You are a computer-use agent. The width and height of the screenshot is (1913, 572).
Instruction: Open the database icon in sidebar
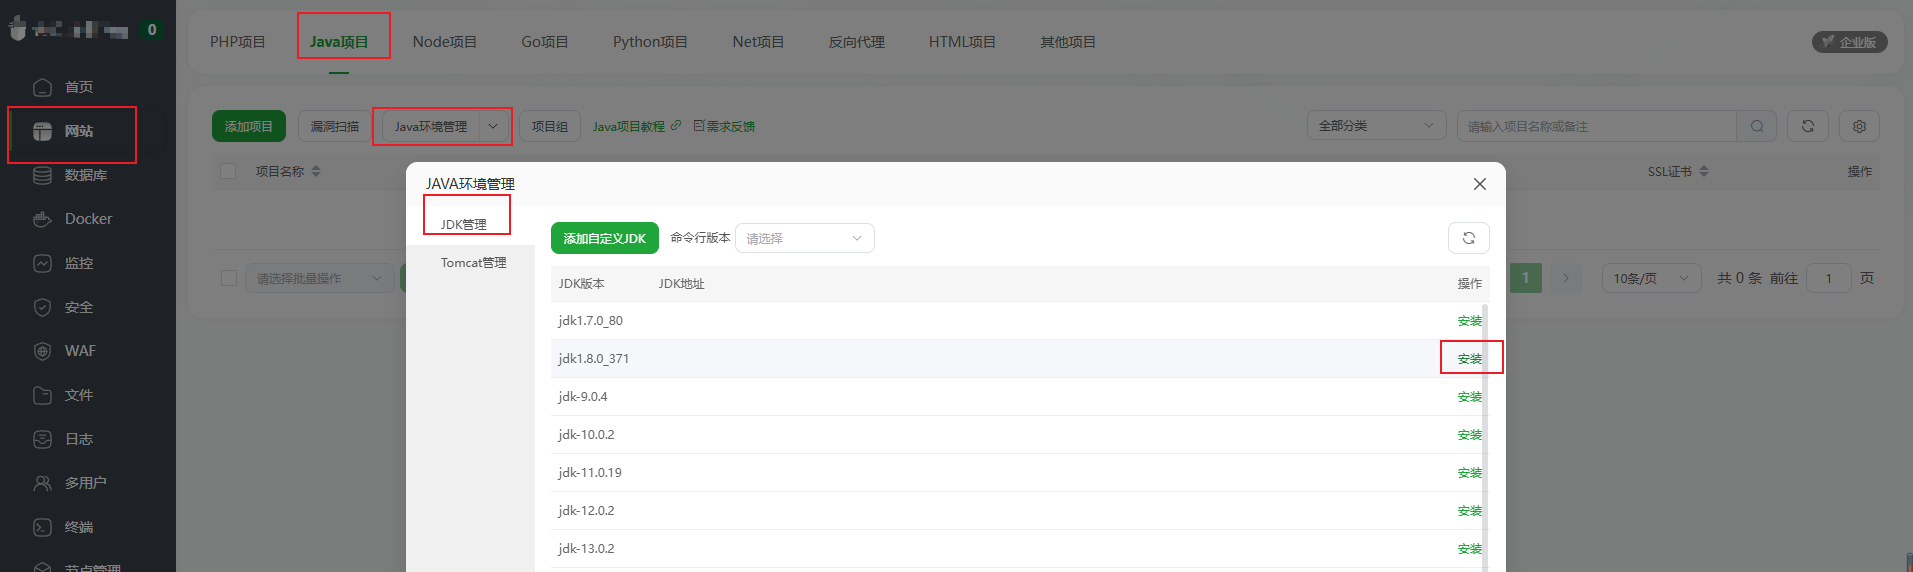[42, 175]
